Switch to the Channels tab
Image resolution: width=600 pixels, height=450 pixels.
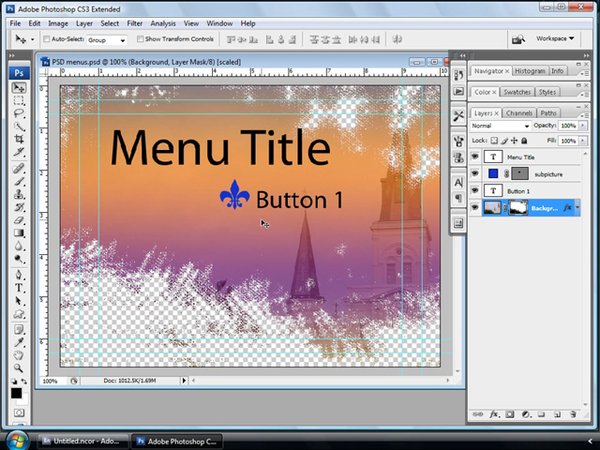click(521, 113)
